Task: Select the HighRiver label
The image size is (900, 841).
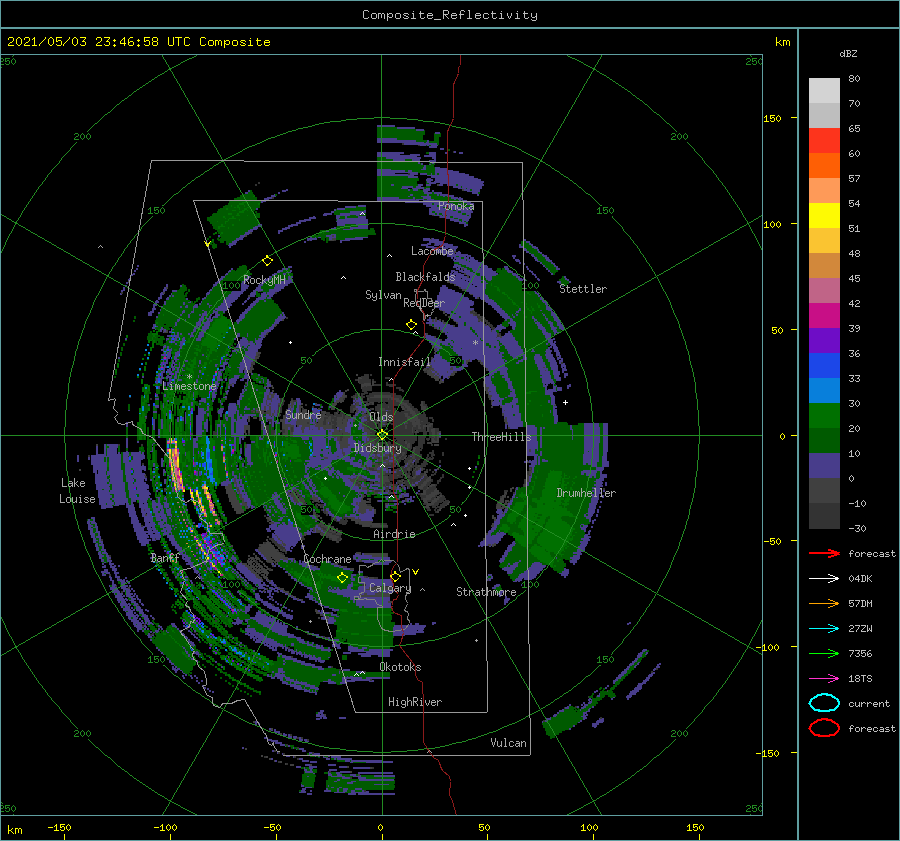Action: [x=415, y=702]
